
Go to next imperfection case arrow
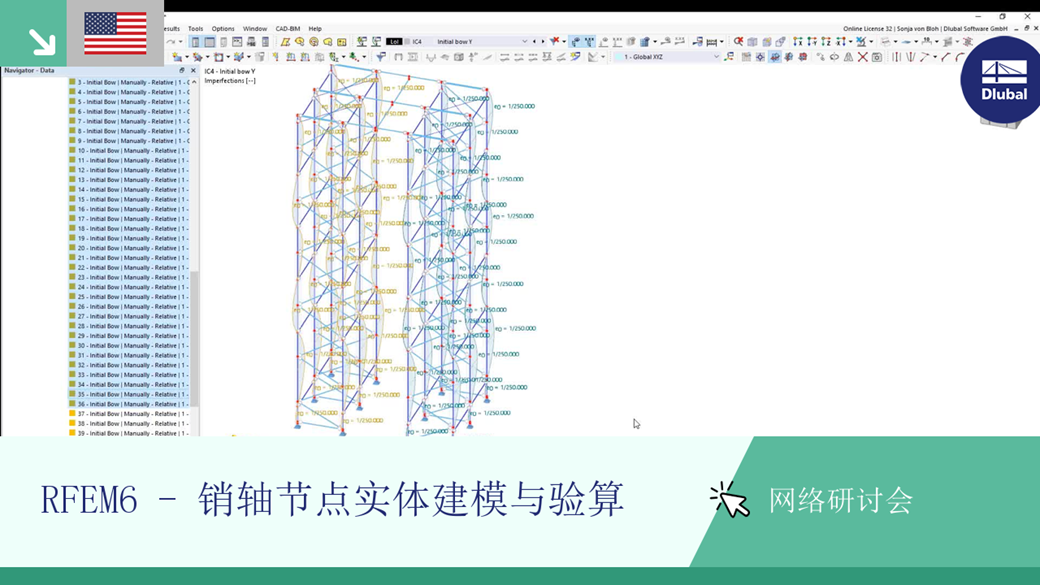point(543,41)
